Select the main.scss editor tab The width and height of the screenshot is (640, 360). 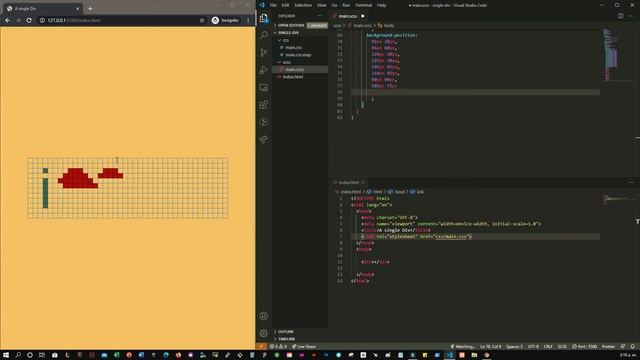(348, 16)
